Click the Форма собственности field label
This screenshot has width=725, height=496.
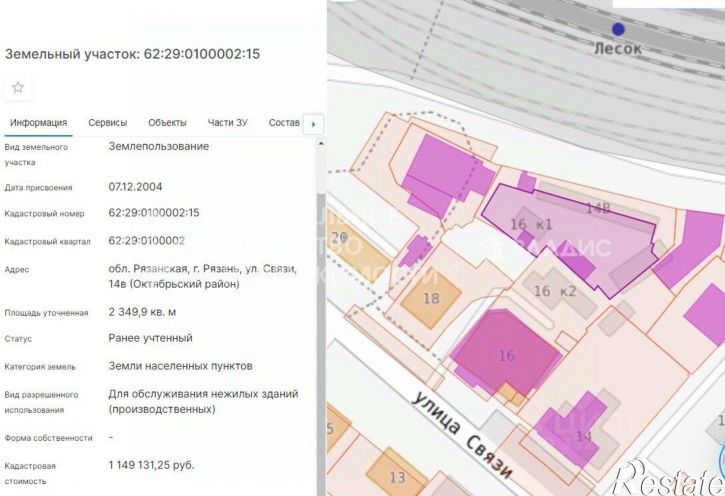click(49, 438)
